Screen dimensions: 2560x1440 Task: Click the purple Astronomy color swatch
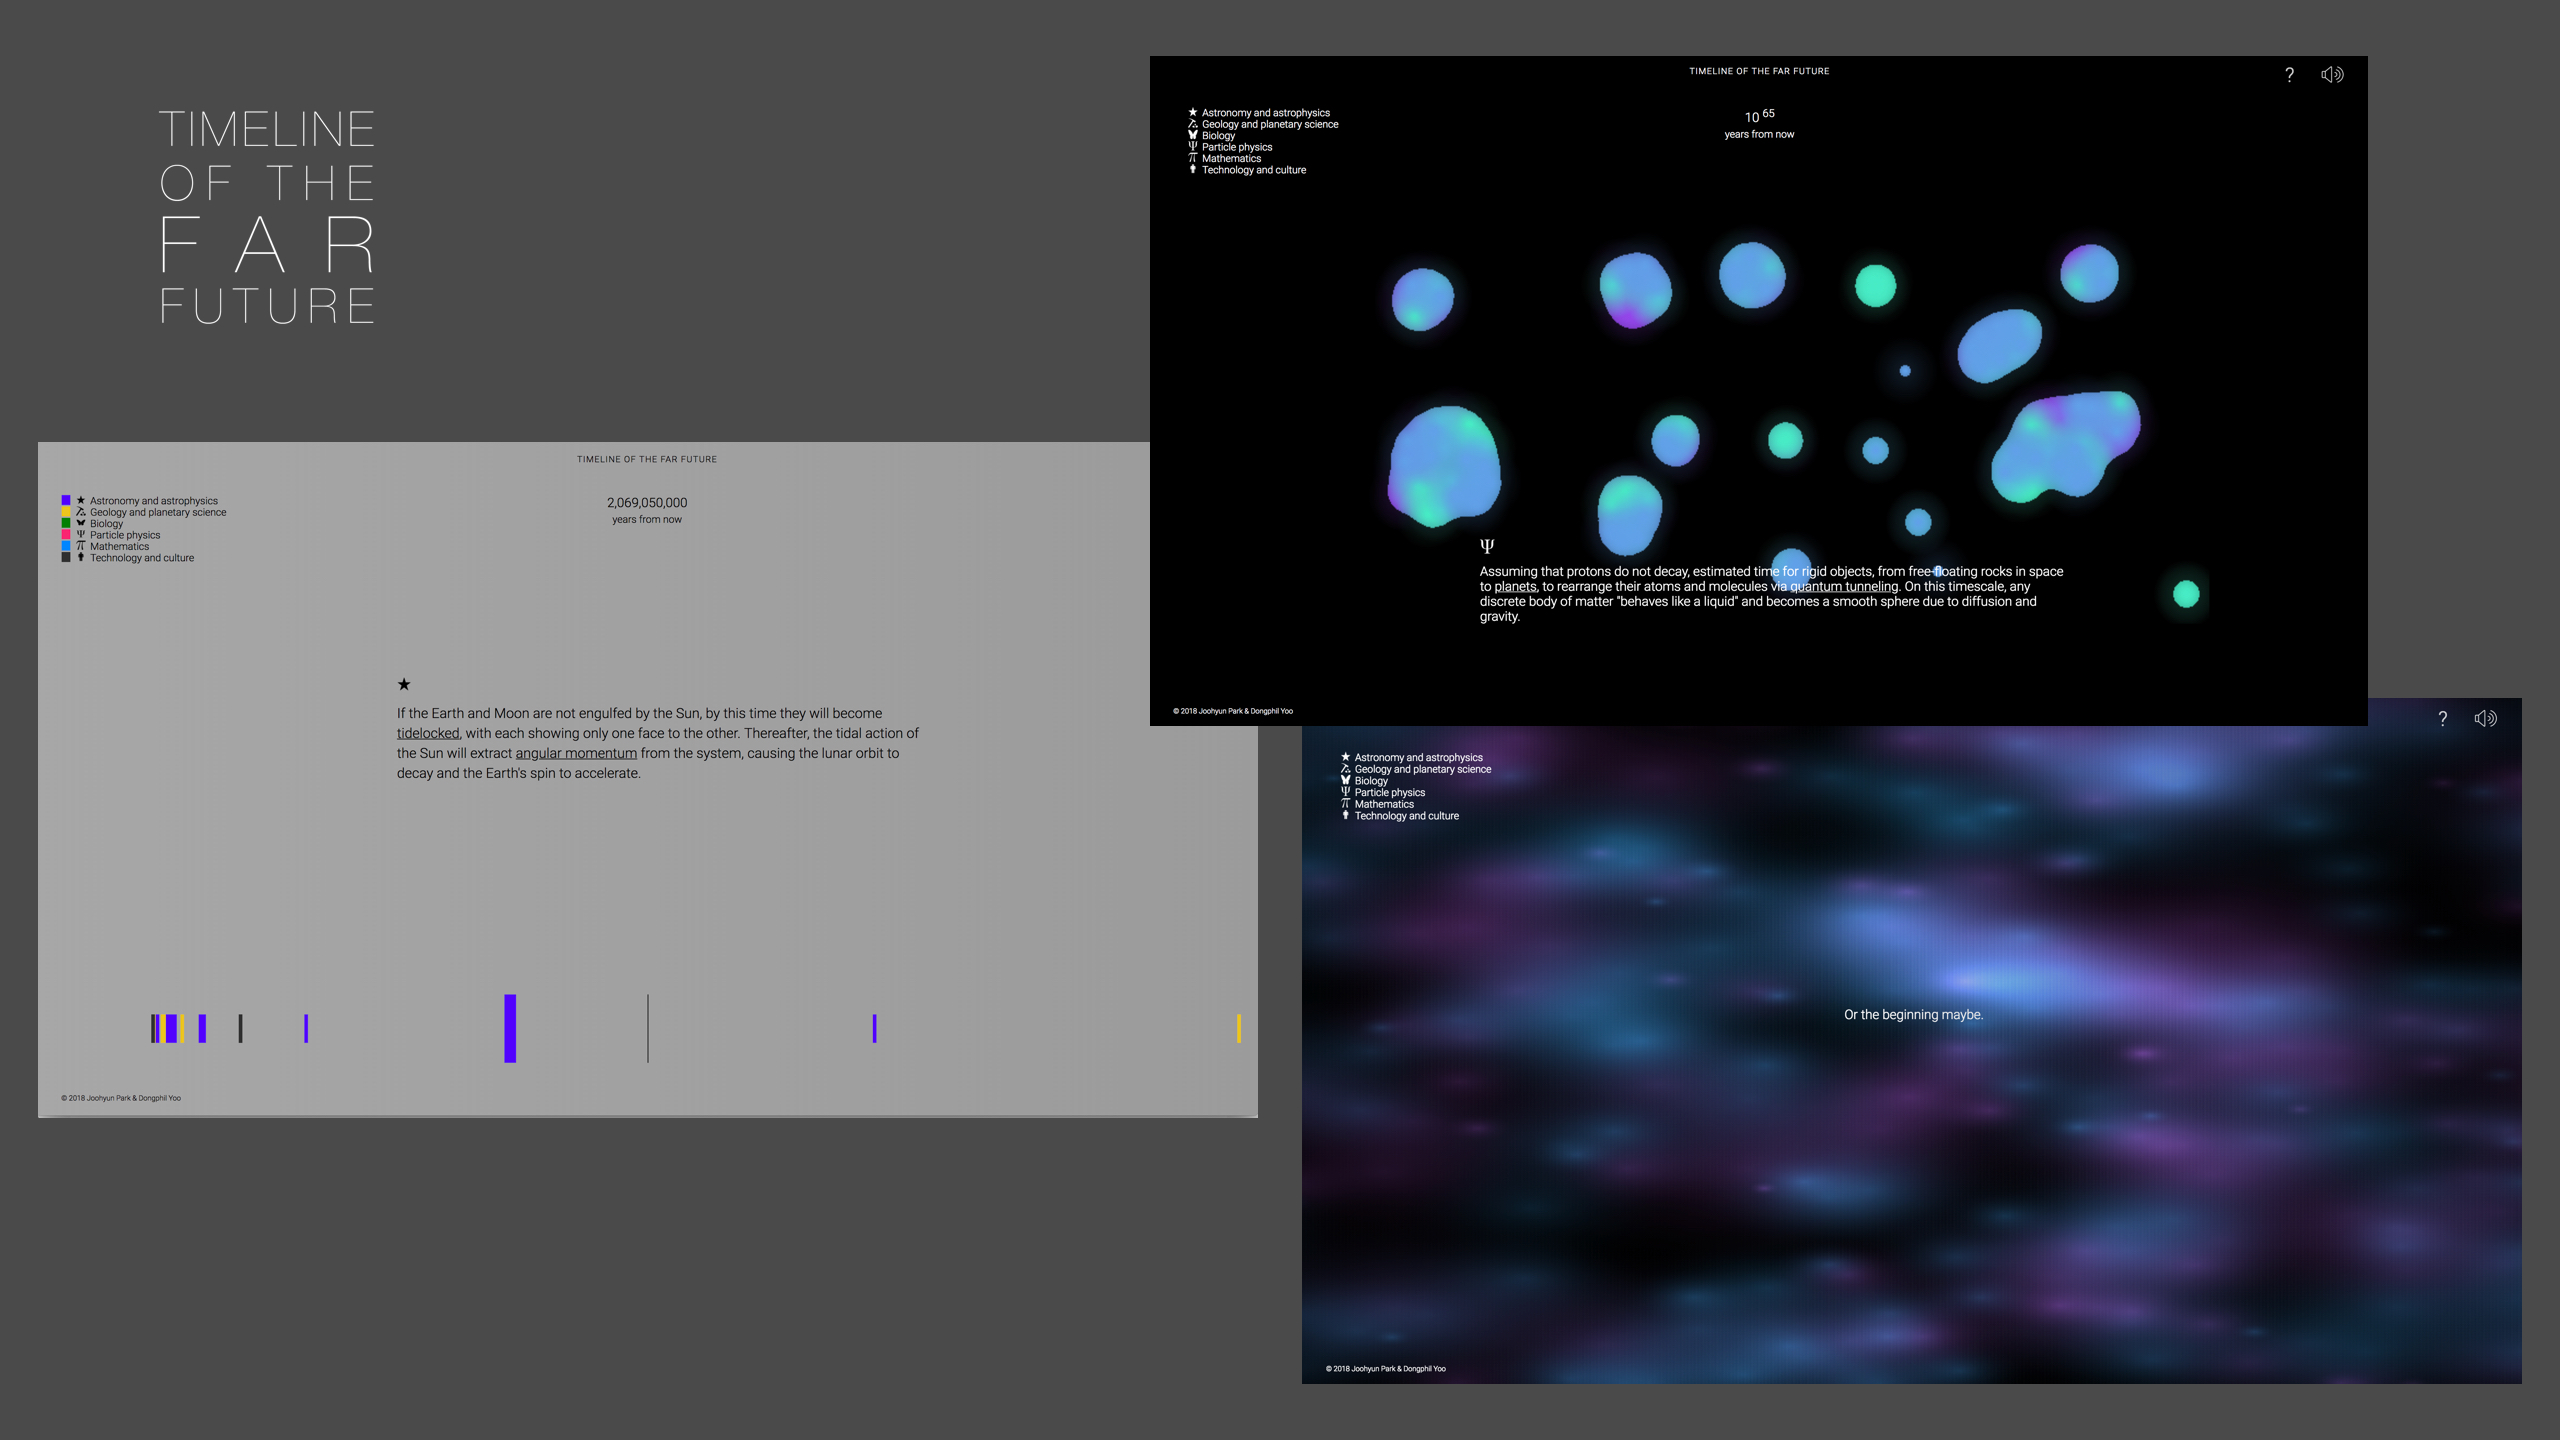[66, 500]
